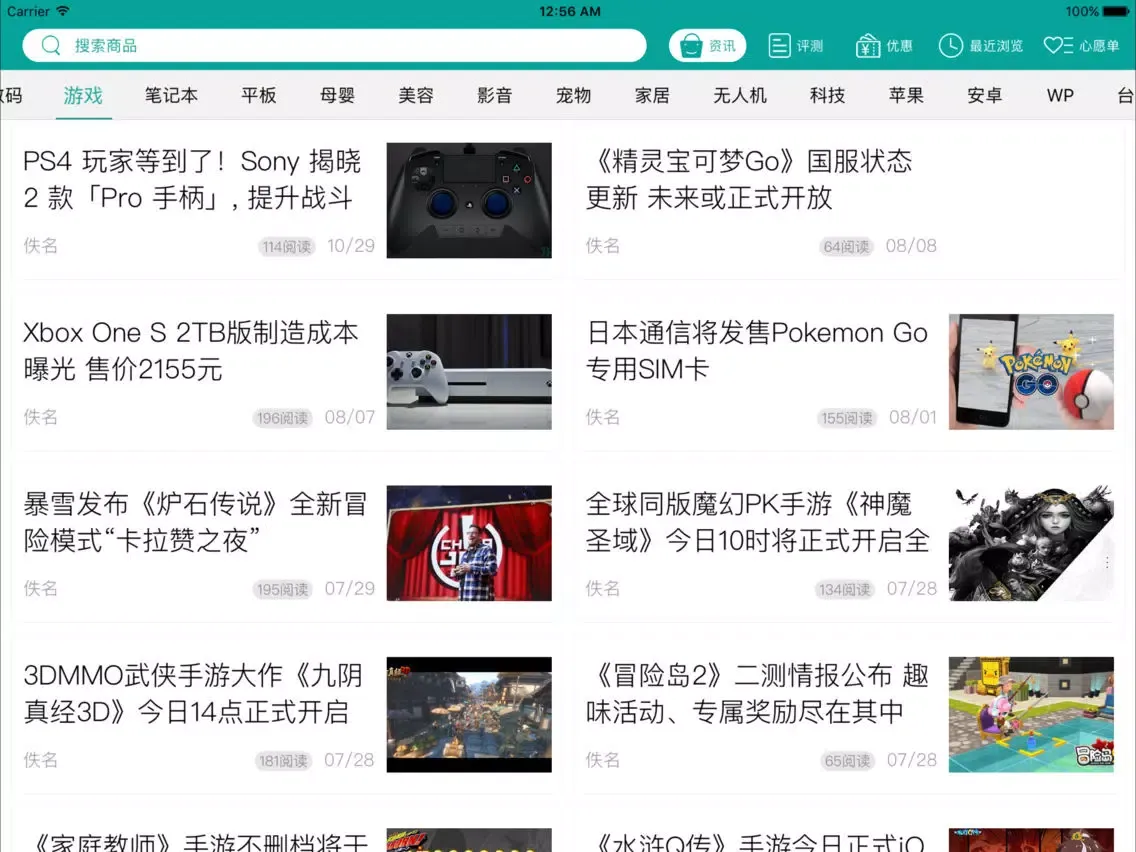1136x852 pixels.
Task: Click the 64阅读 read count badge
Action: tap(846, 246)
